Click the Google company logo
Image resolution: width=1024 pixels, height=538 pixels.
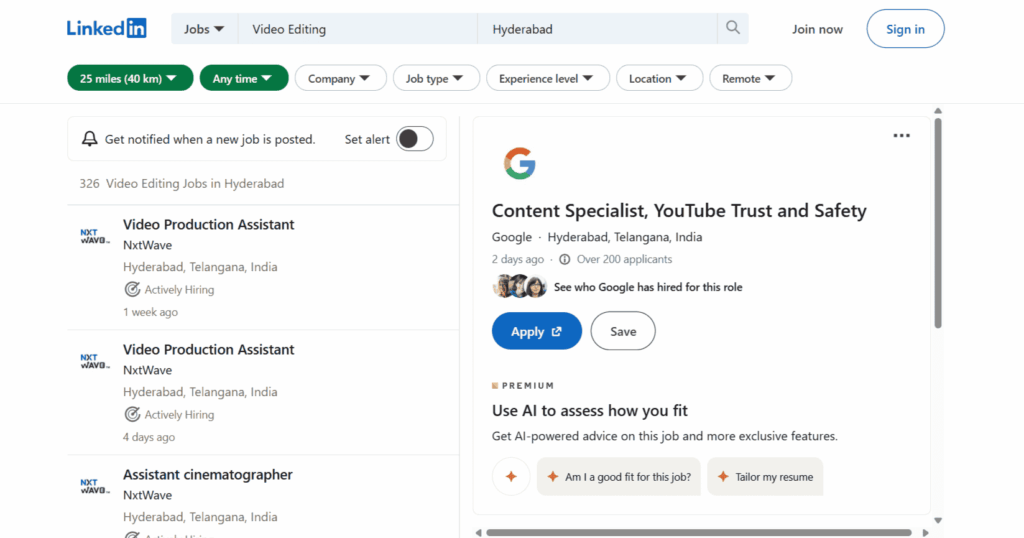[x=520, y=163]
